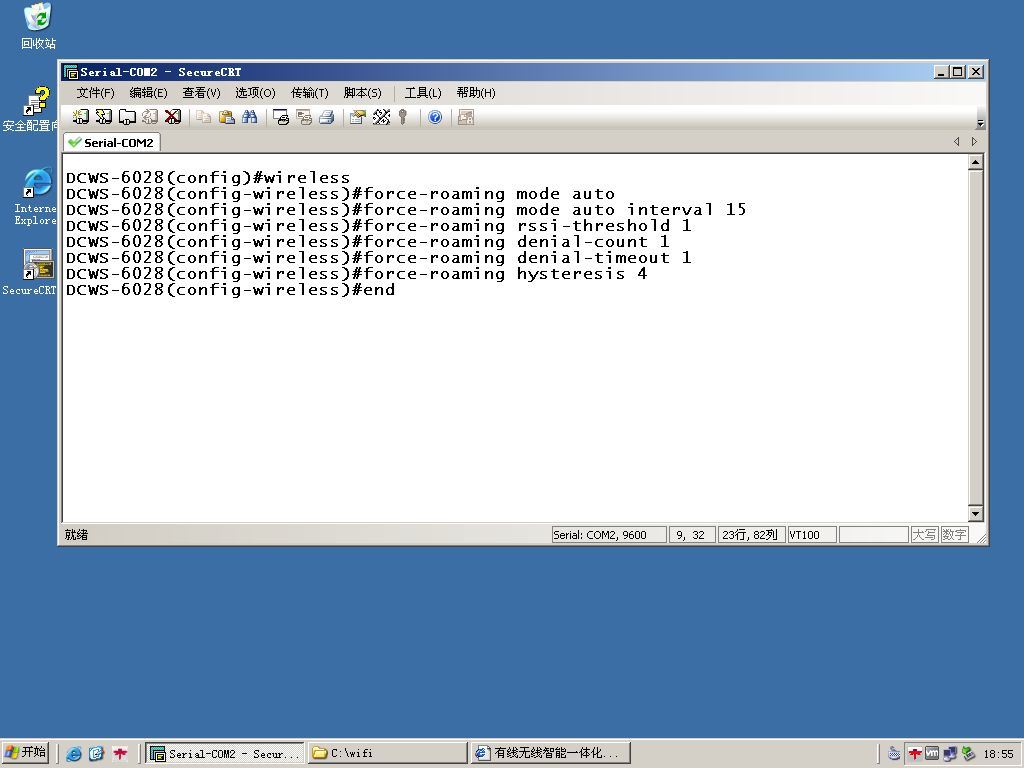Click the blue Help question icon
The width and height of the screenshot is (1024, 768).
click(435, 117)
